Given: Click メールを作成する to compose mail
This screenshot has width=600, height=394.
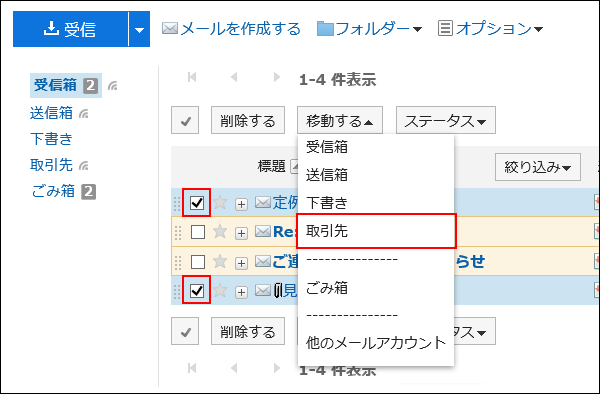Looking at the screenshot, I should (x=231, y=29).
